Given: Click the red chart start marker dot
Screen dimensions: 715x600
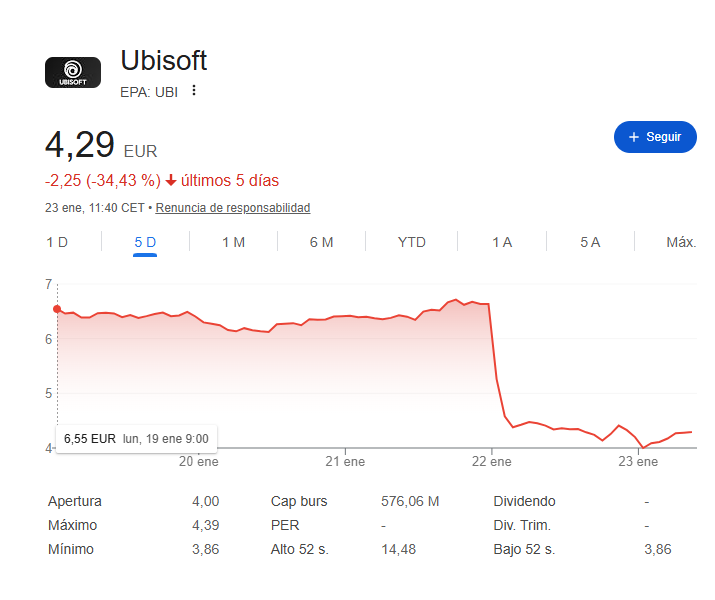Looking at the screenshot, I should click(57, 309).
